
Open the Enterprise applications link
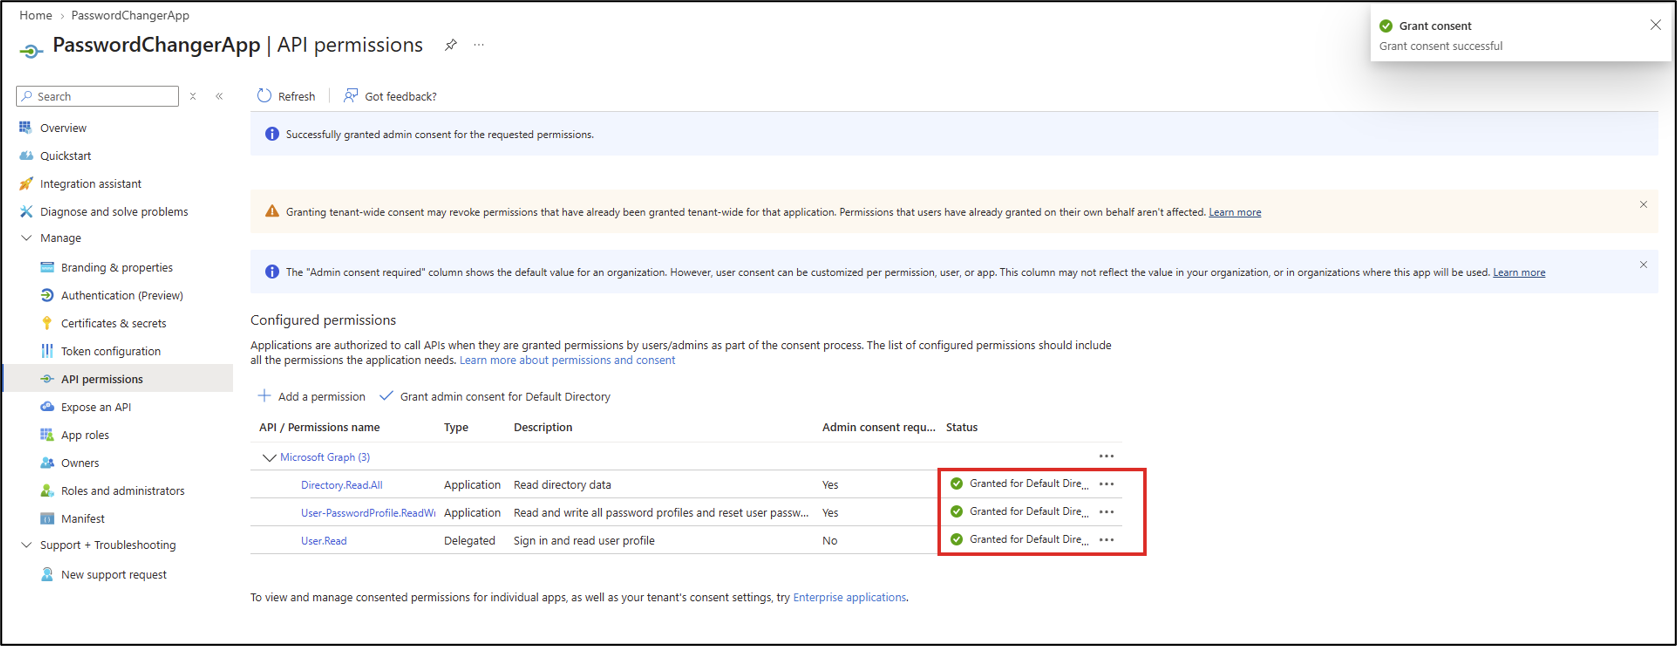pos(849,597)
